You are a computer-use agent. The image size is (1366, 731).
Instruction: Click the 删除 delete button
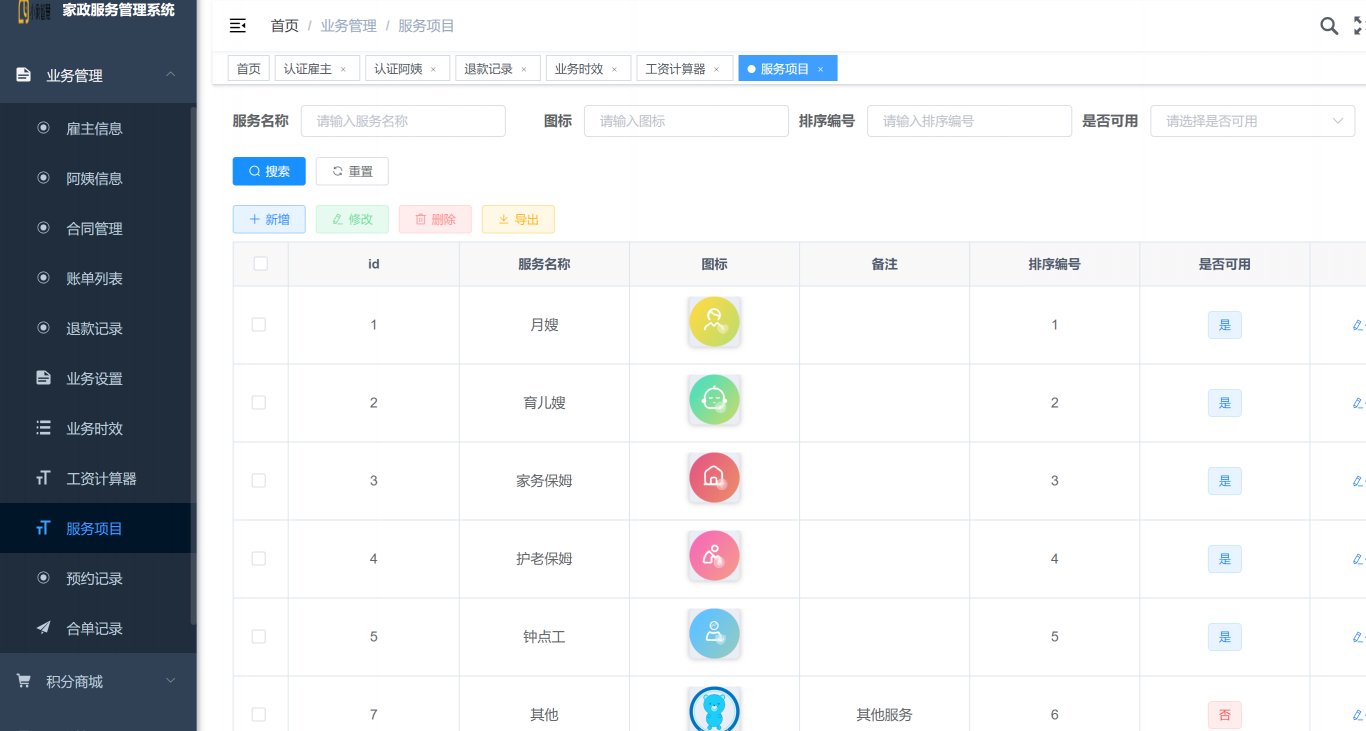pos(435,219)
